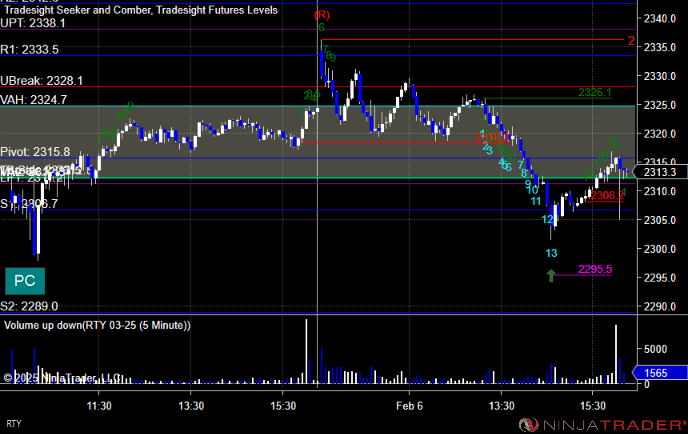Viewport: 688px width, 434px height.
Task: Click the 2295.0 price axis label
Action: [659, 278]
